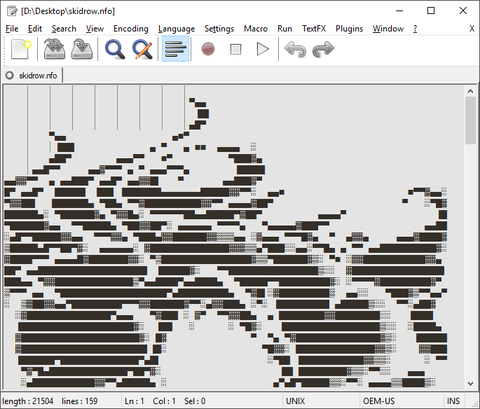480x409 pixels.
Task: Click the 'Ln : 1' status bar field
Action: (x=134, y=401)
